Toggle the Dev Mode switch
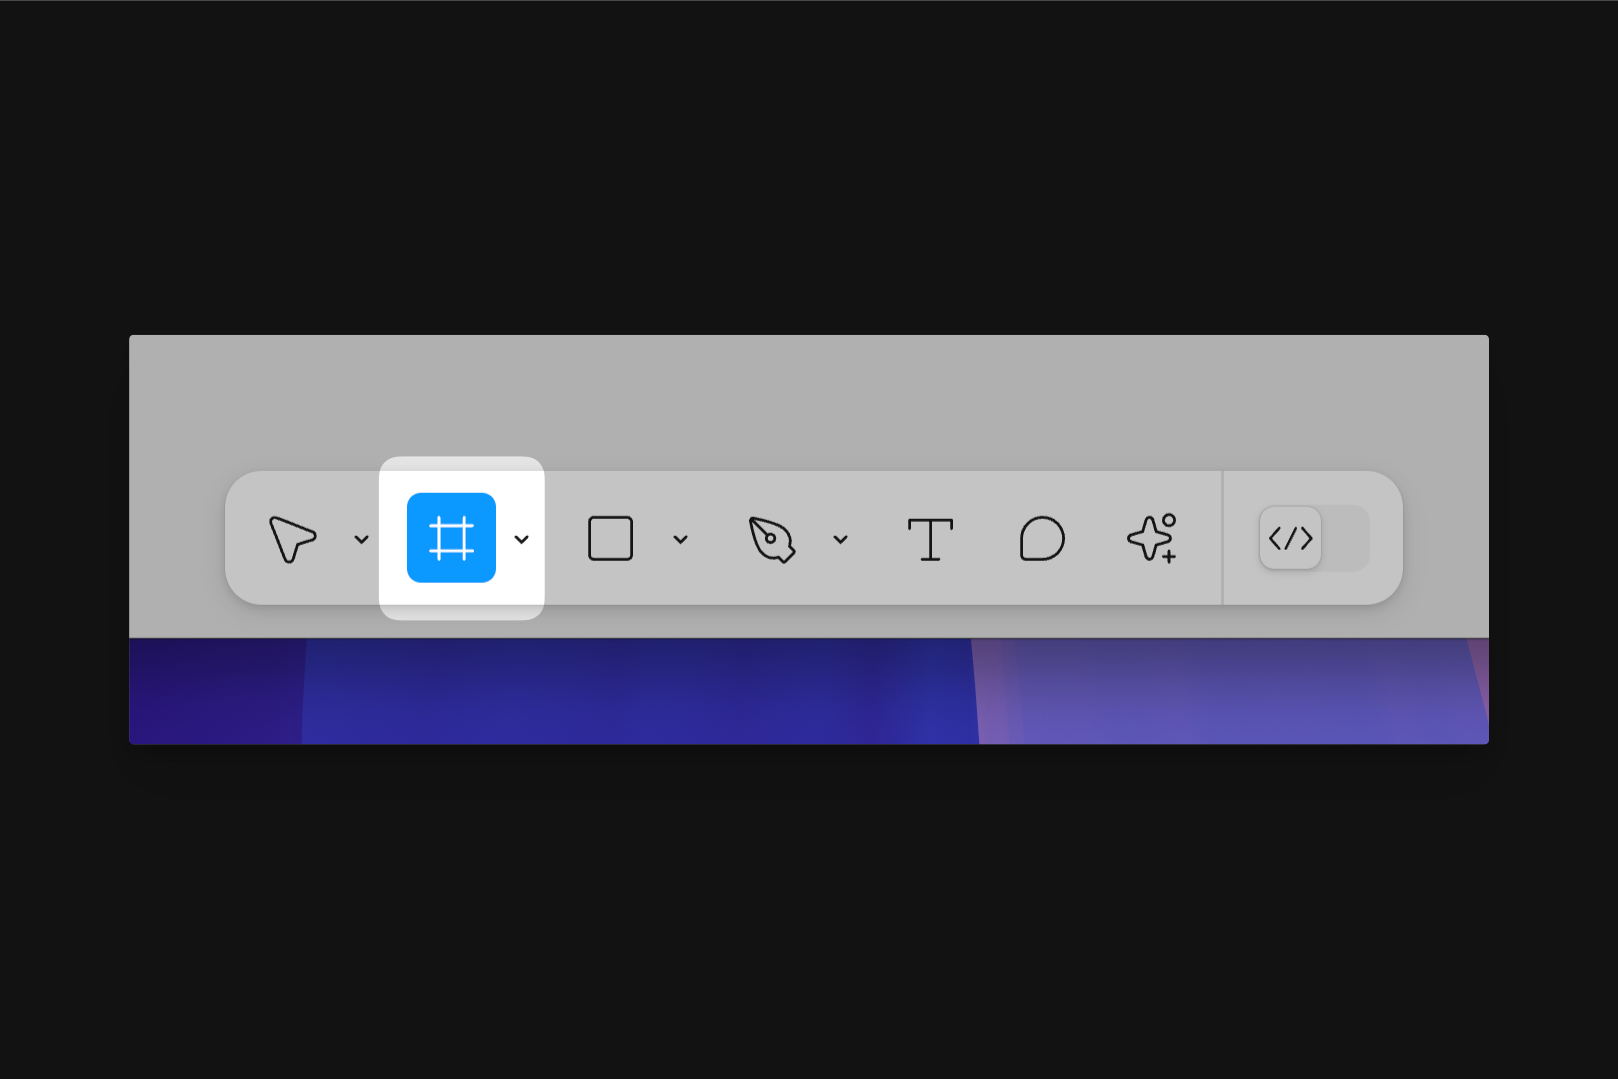This screenshot has height=1079, width=1618. coord(1314,539)
